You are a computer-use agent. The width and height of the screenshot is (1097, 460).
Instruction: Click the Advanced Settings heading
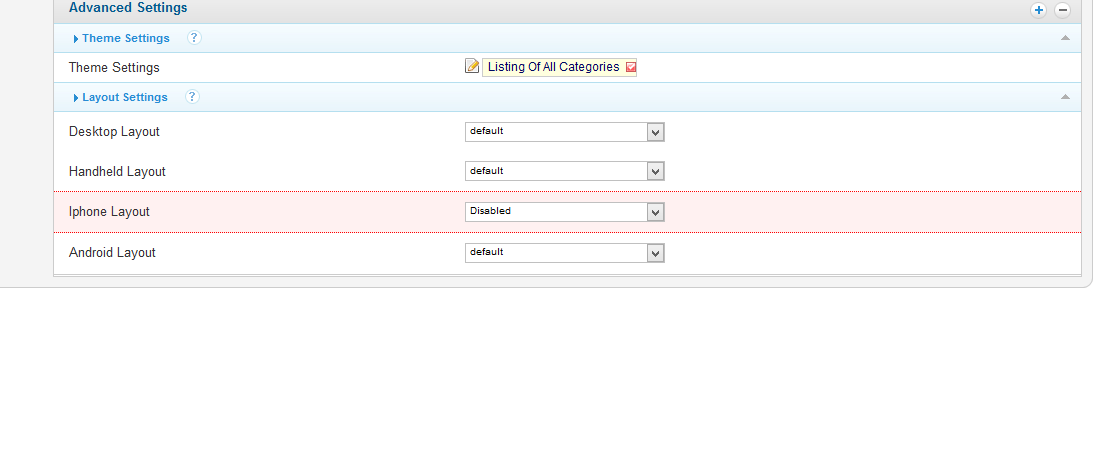(x=128, y=8)
